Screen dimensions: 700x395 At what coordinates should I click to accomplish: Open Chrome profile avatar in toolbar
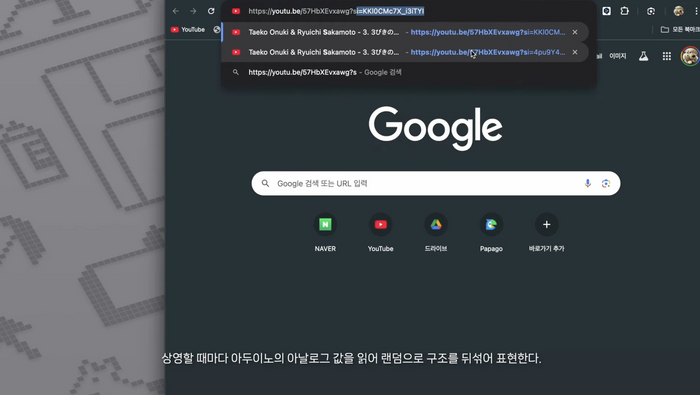[679, 11]
